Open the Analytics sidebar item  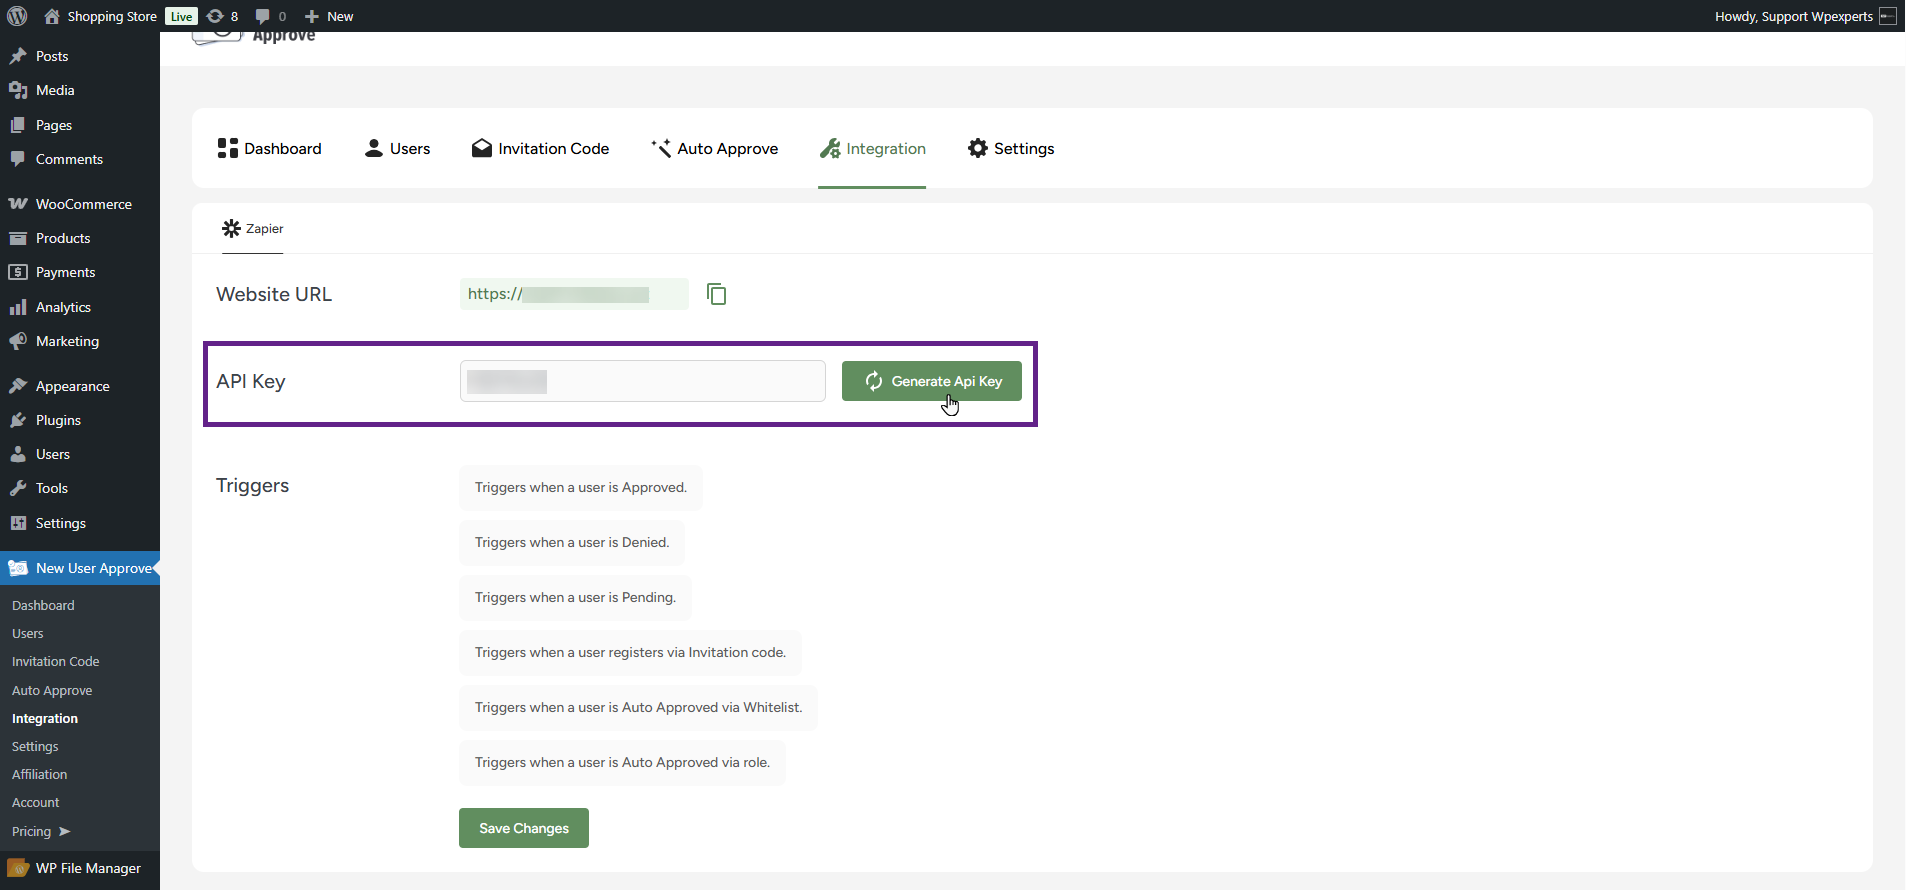[63, 307]
